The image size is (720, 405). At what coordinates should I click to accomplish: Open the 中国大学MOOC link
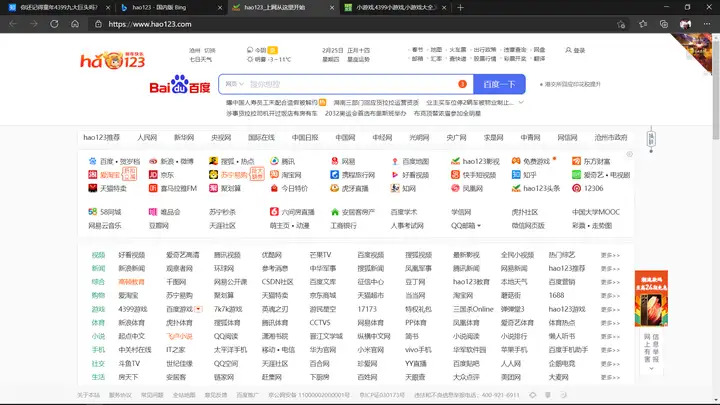[x=596, y=212]
